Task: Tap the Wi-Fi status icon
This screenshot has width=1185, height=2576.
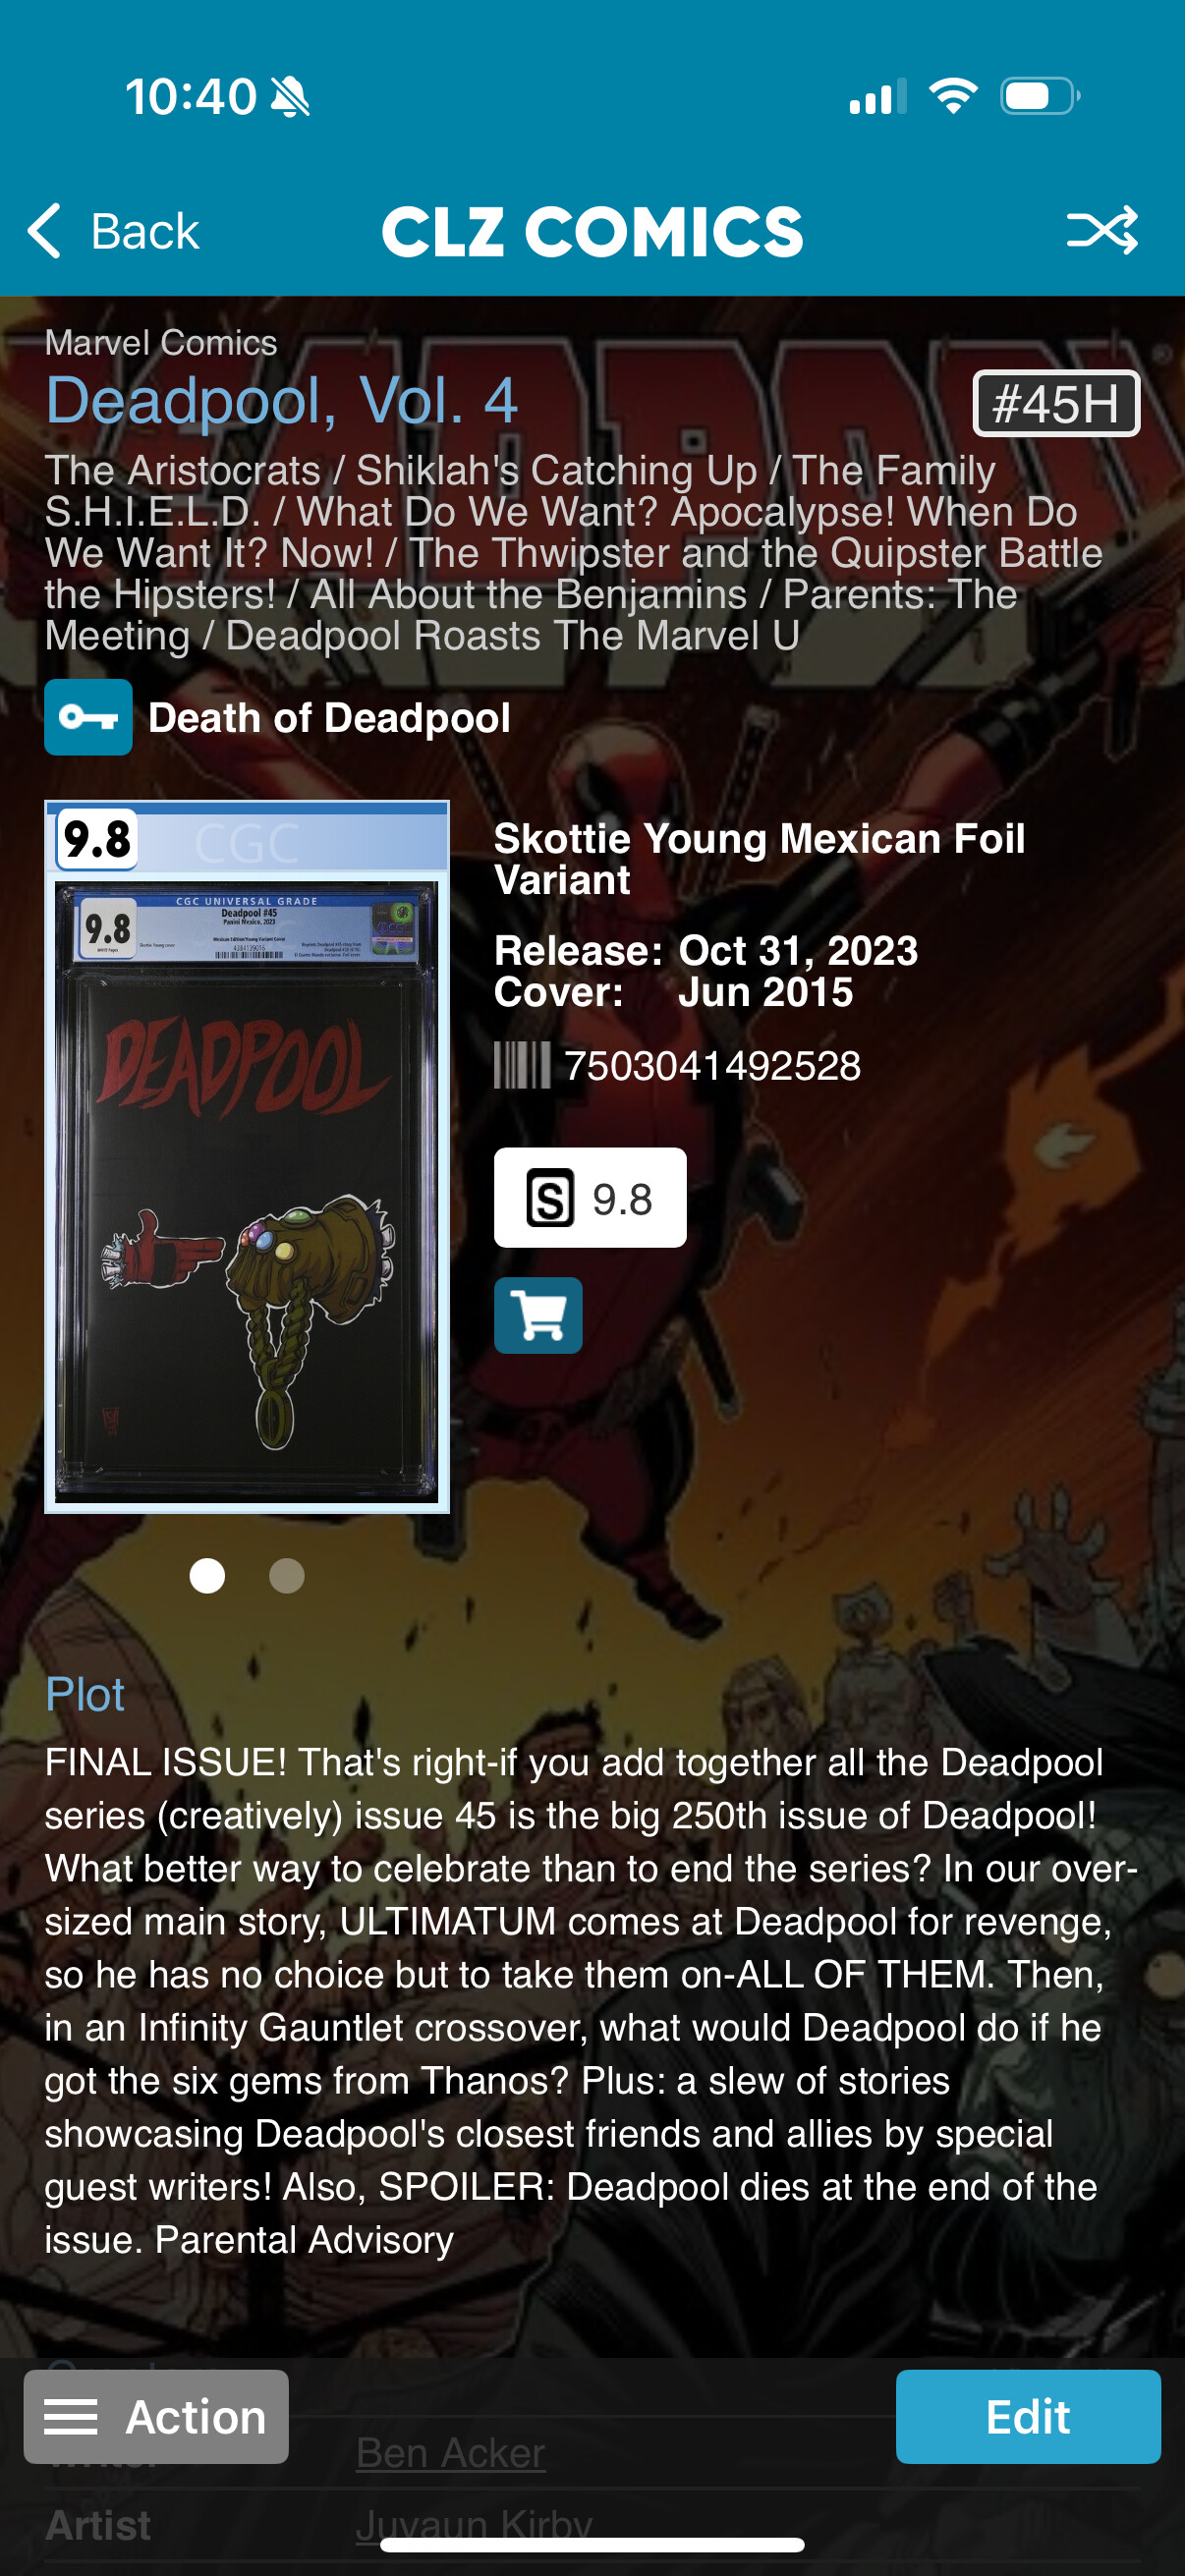Action: coord(952,96)
